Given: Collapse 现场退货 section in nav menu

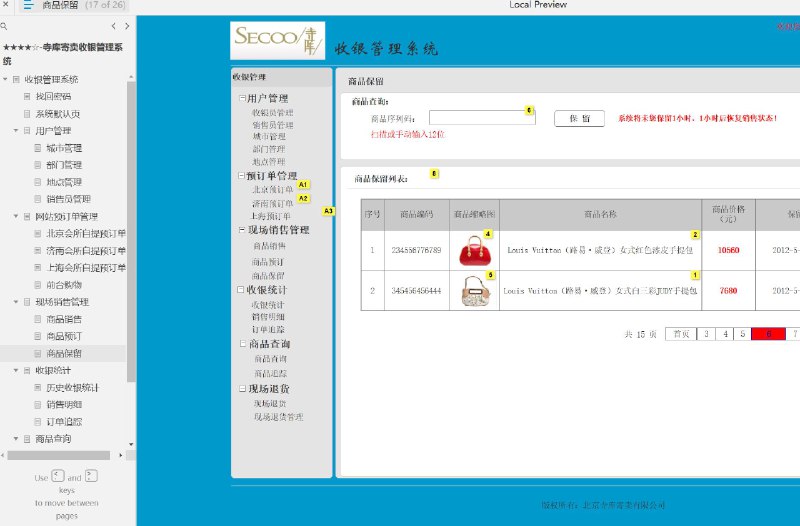Looking at the screenshot, I should tap(243, 389).
